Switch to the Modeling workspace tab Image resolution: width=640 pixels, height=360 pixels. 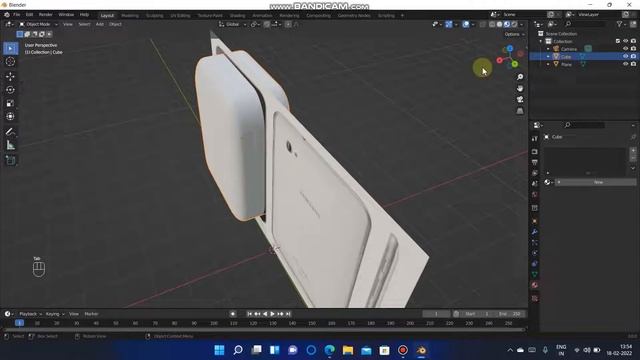coord(130,16)
